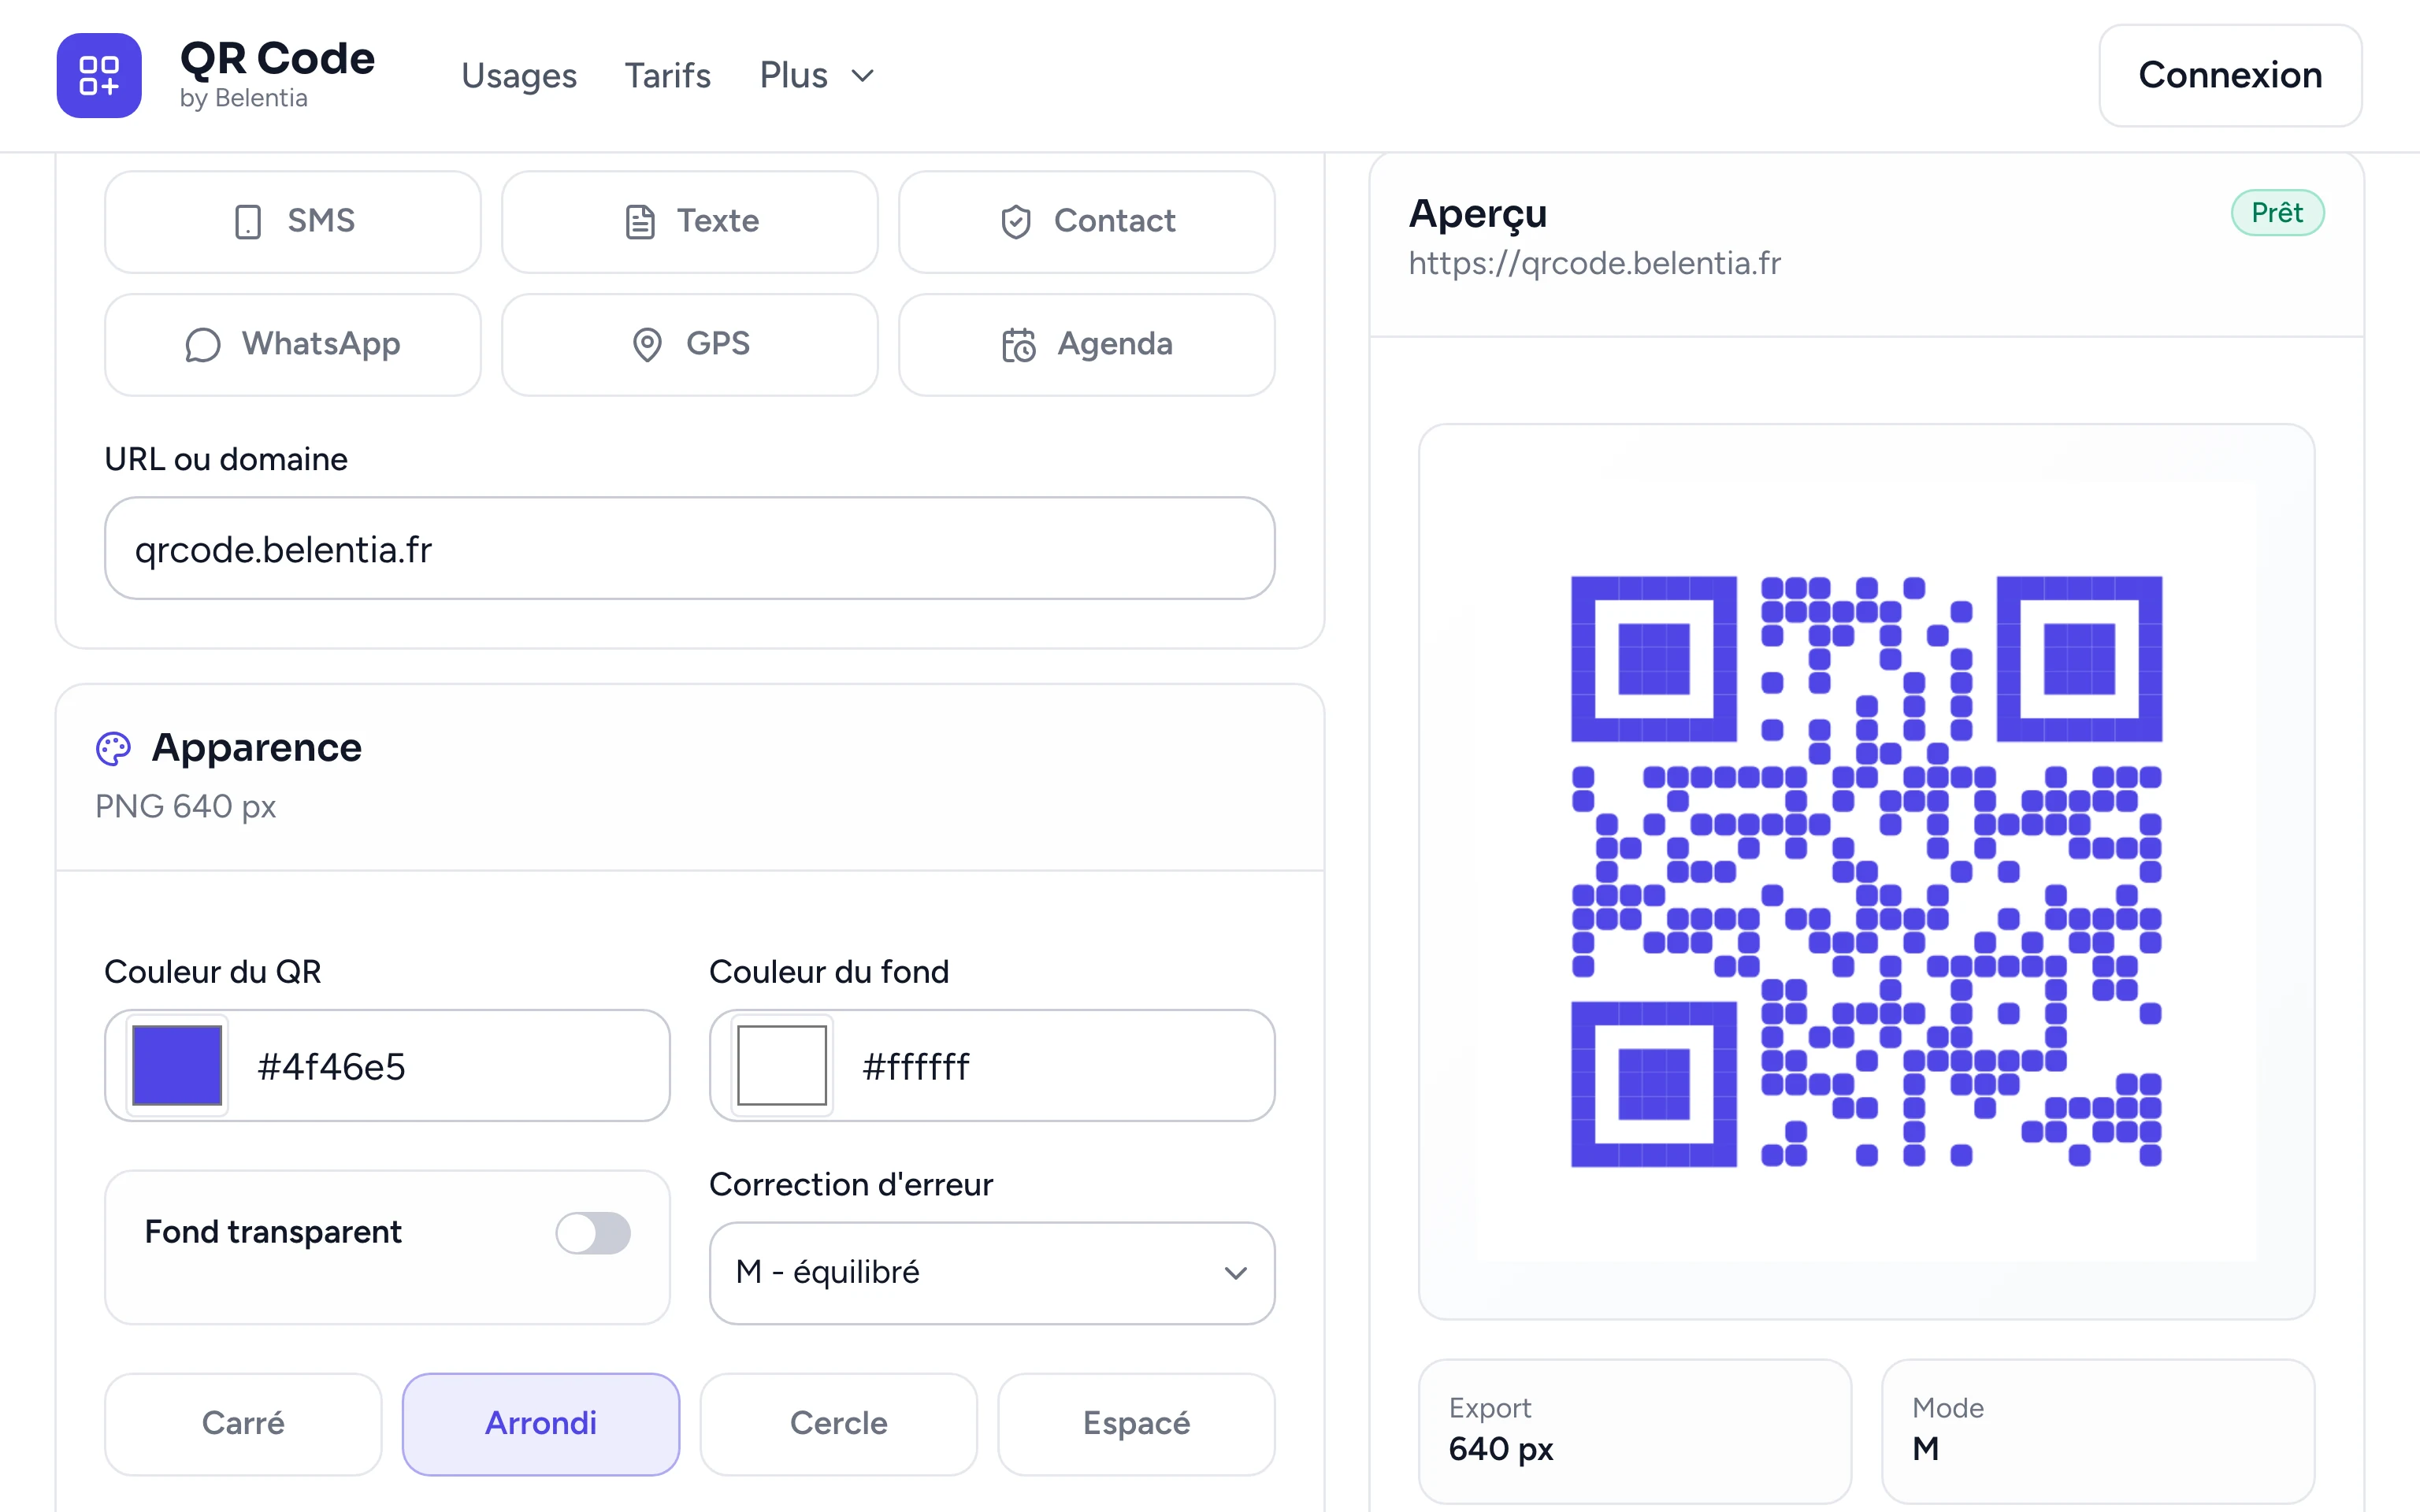The height and width of the screenshot is (1512, 2420).
Task: Select the Espacé module shape
Action: point(1137,1423)
